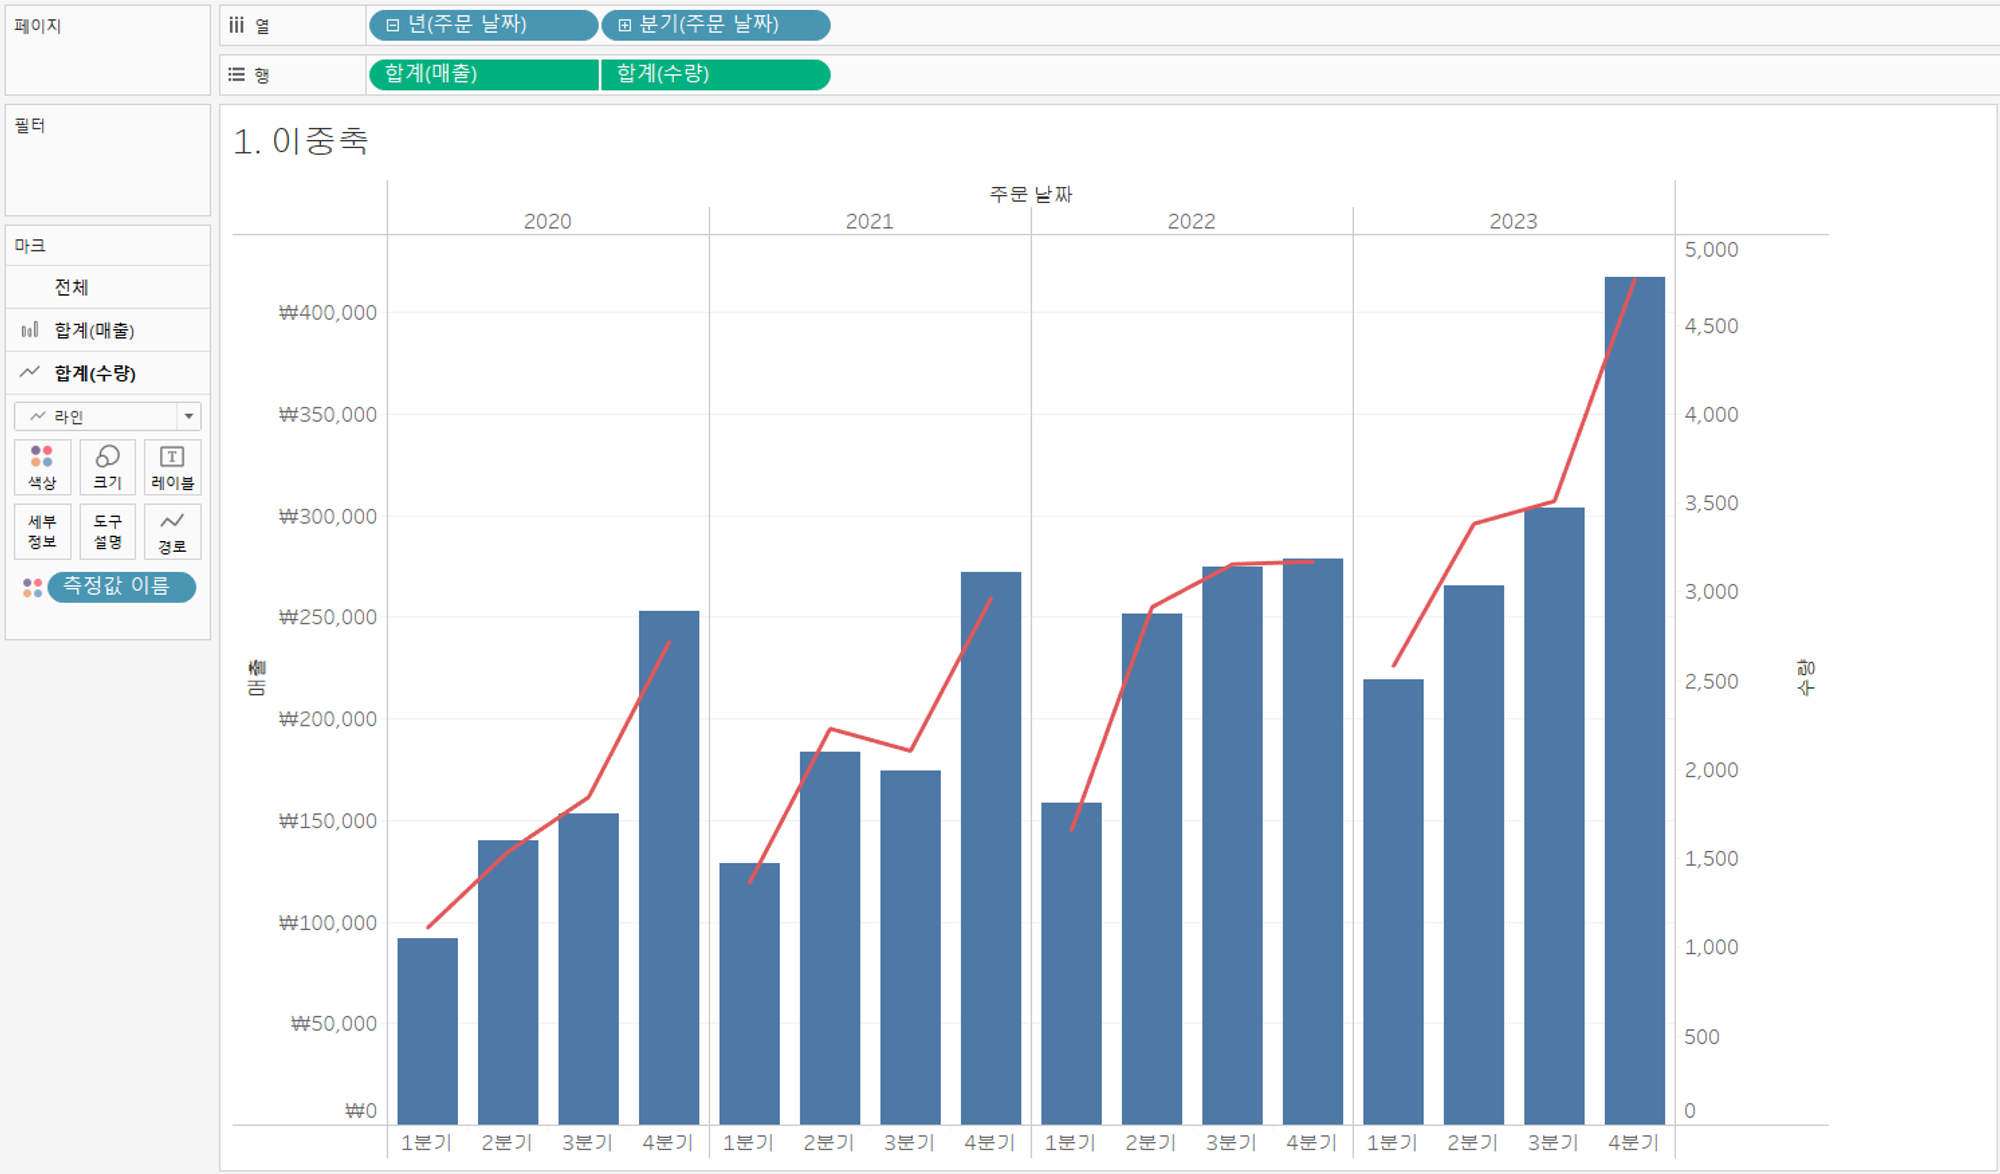Open the Size (크기) mark card
The height and width of the screenshot is (1174, 2000).
107,467
